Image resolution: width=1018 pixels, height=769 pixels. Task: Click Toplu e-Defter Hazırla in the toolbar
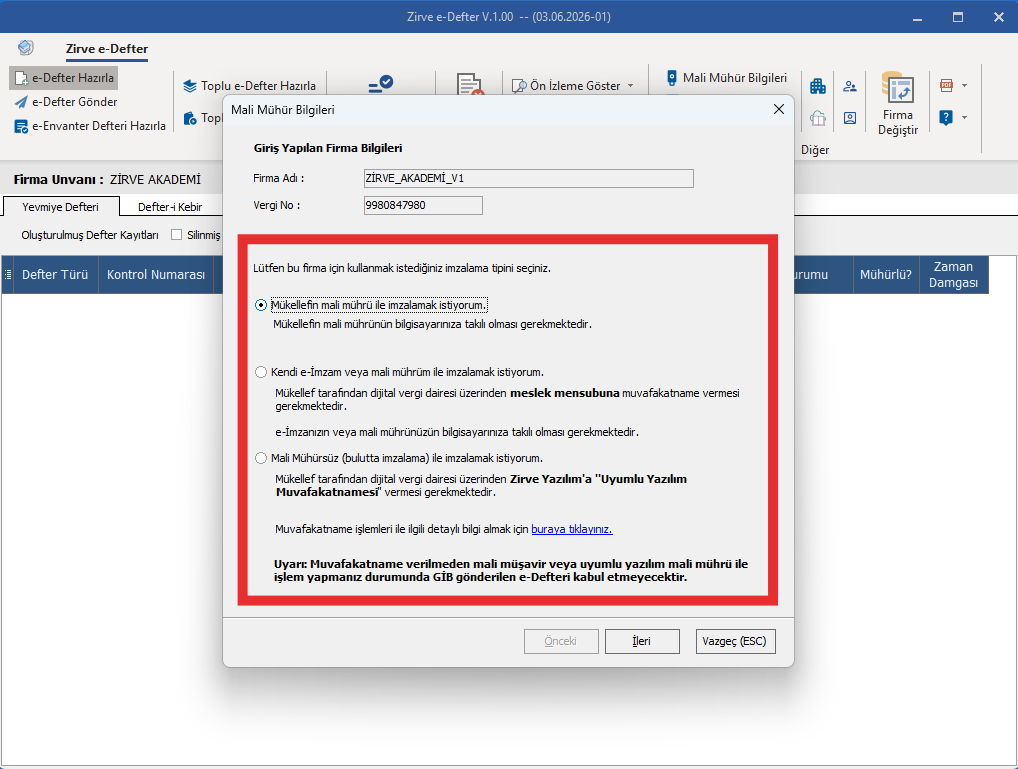point(250,86)
